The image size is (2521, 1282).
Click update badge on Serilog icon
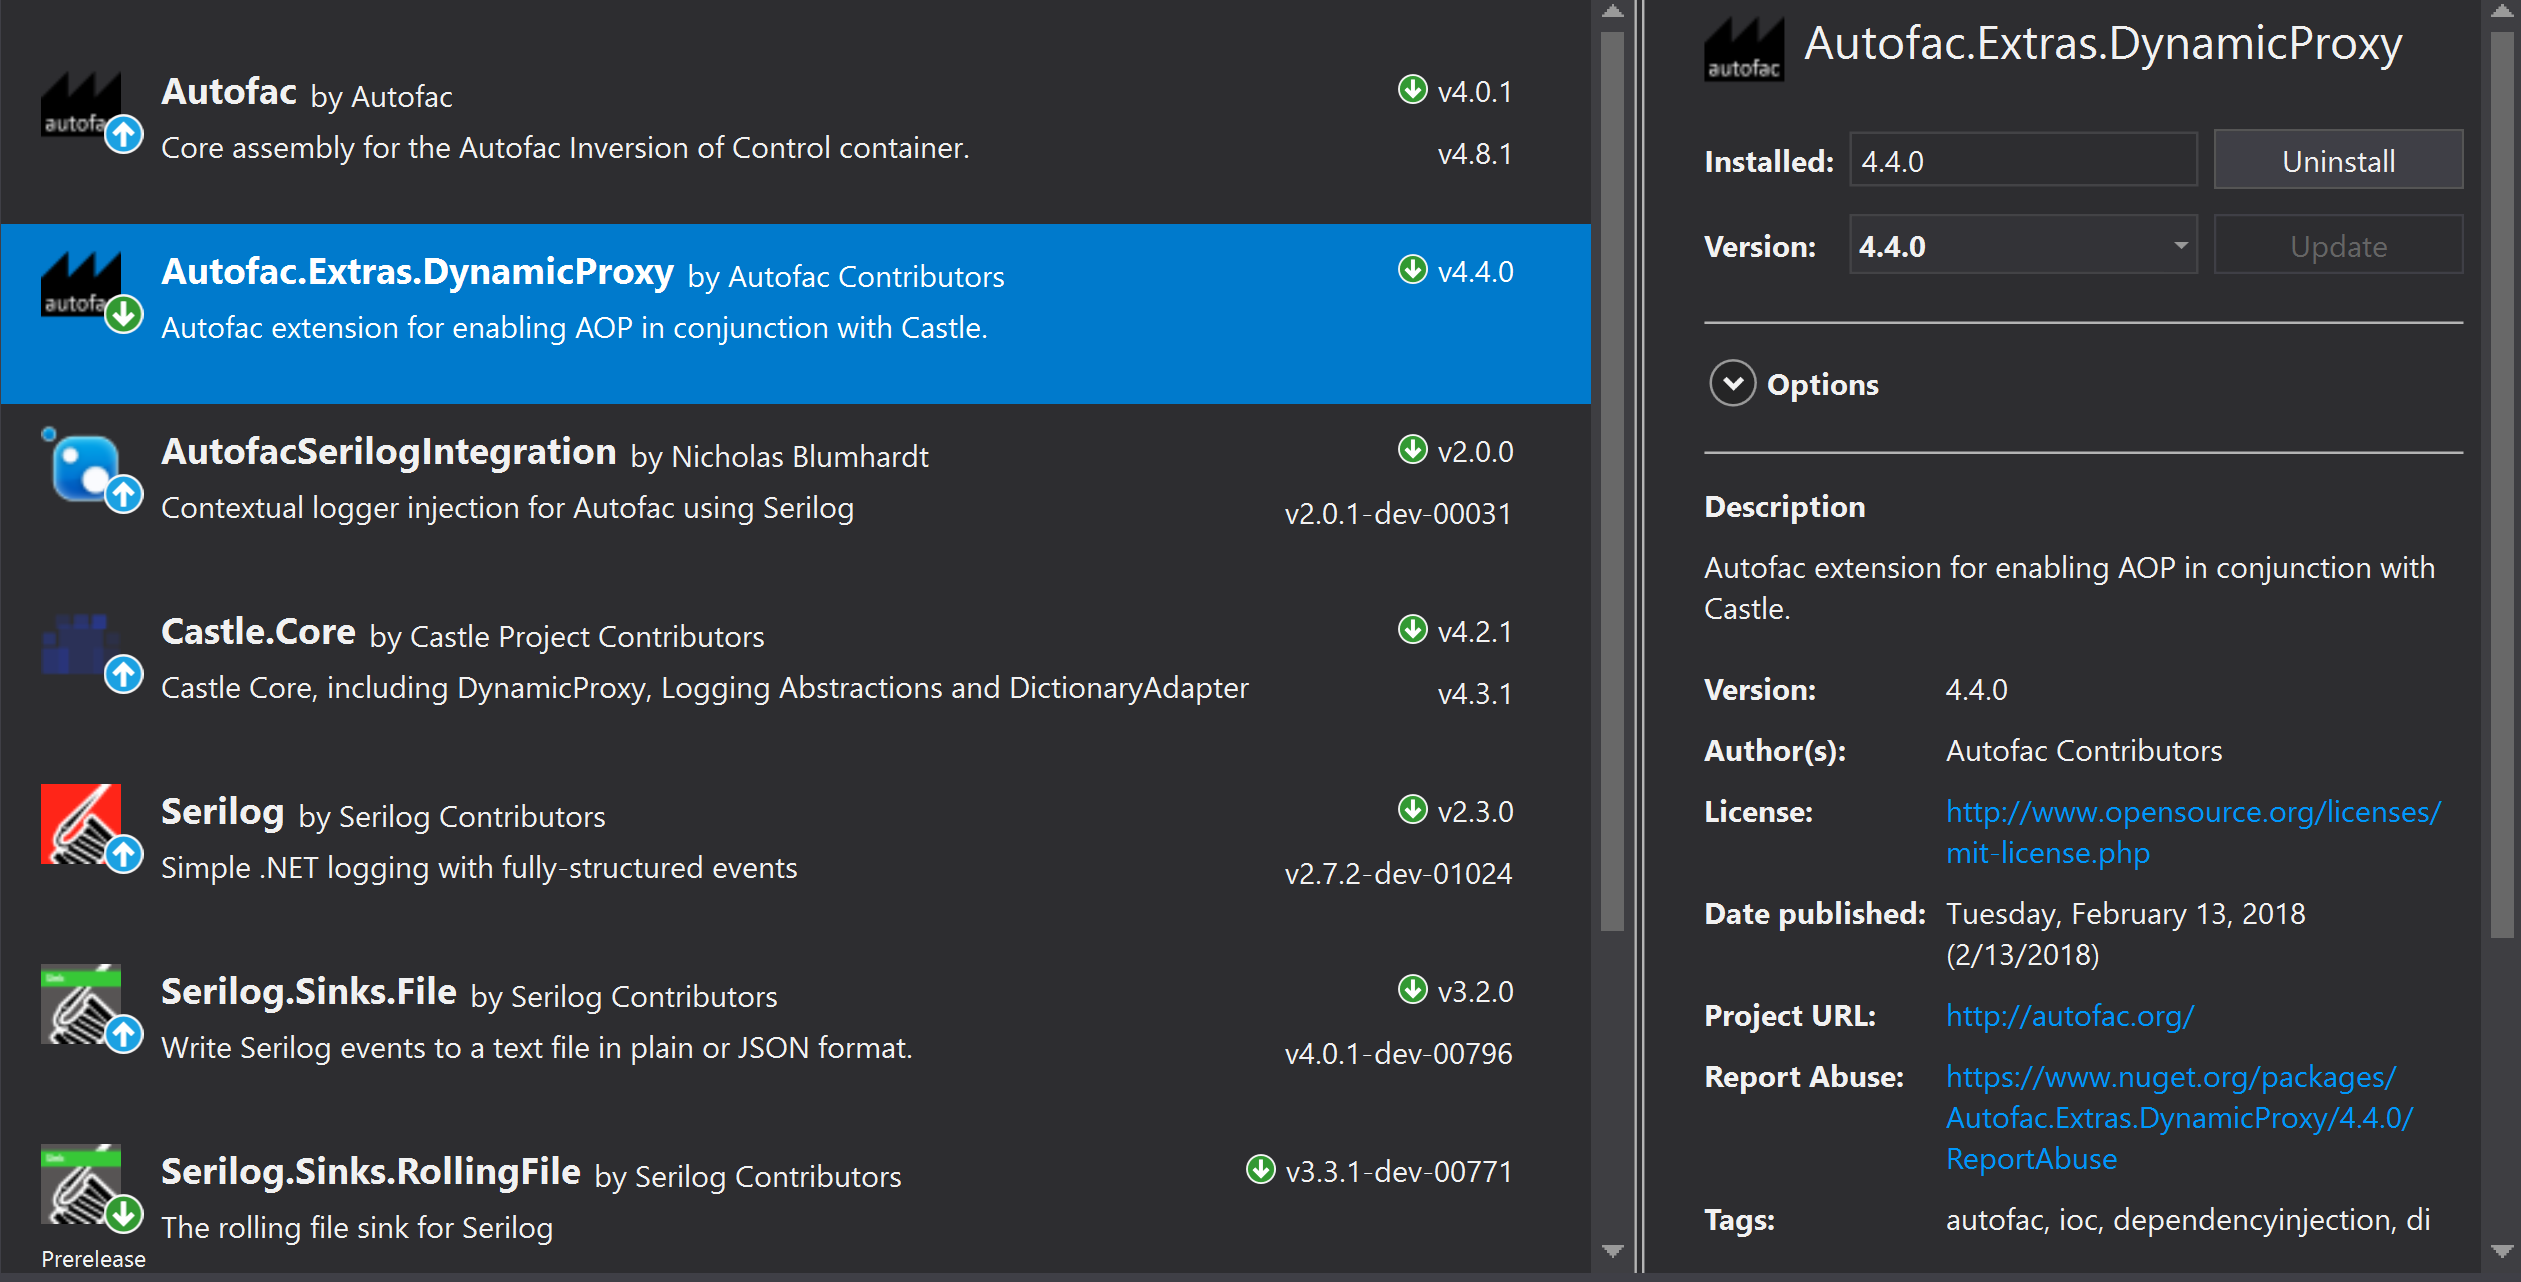[x=124, y=853]
